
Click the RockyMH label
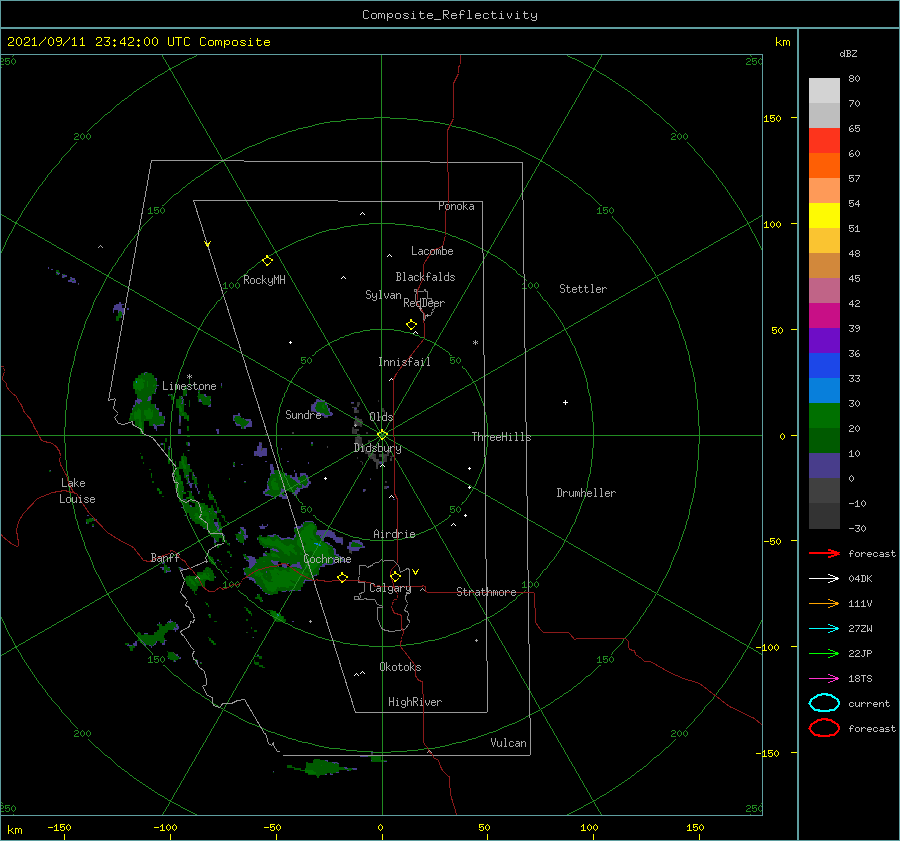click(x=264, y=280)
